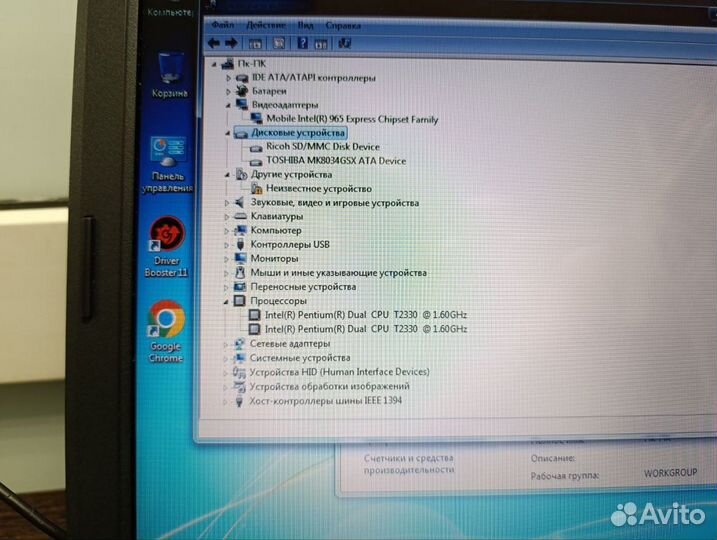Click the Переносные устройства icon
The height and width of the screenshot is (540, 717).
coord(240,287)
